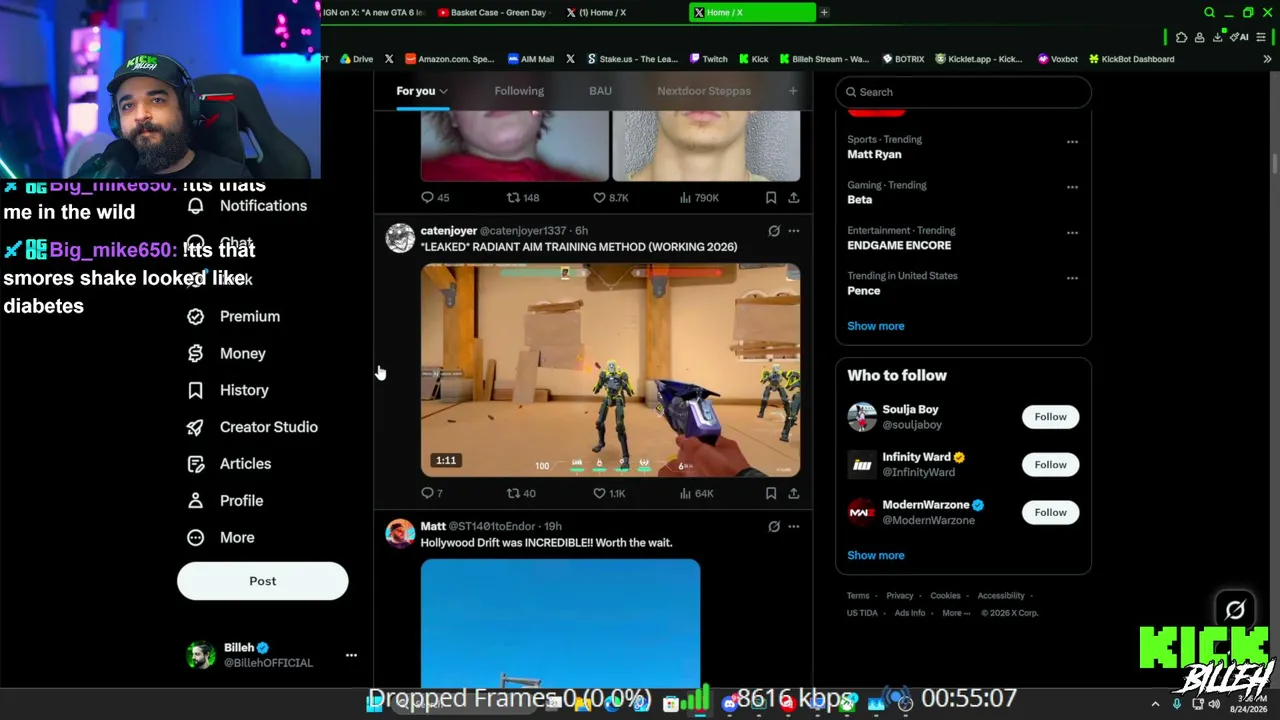Reply to the post with 45 replies
Image resolution: width=1280 pixels, height=720 pixels.
[x=435, y=198]
